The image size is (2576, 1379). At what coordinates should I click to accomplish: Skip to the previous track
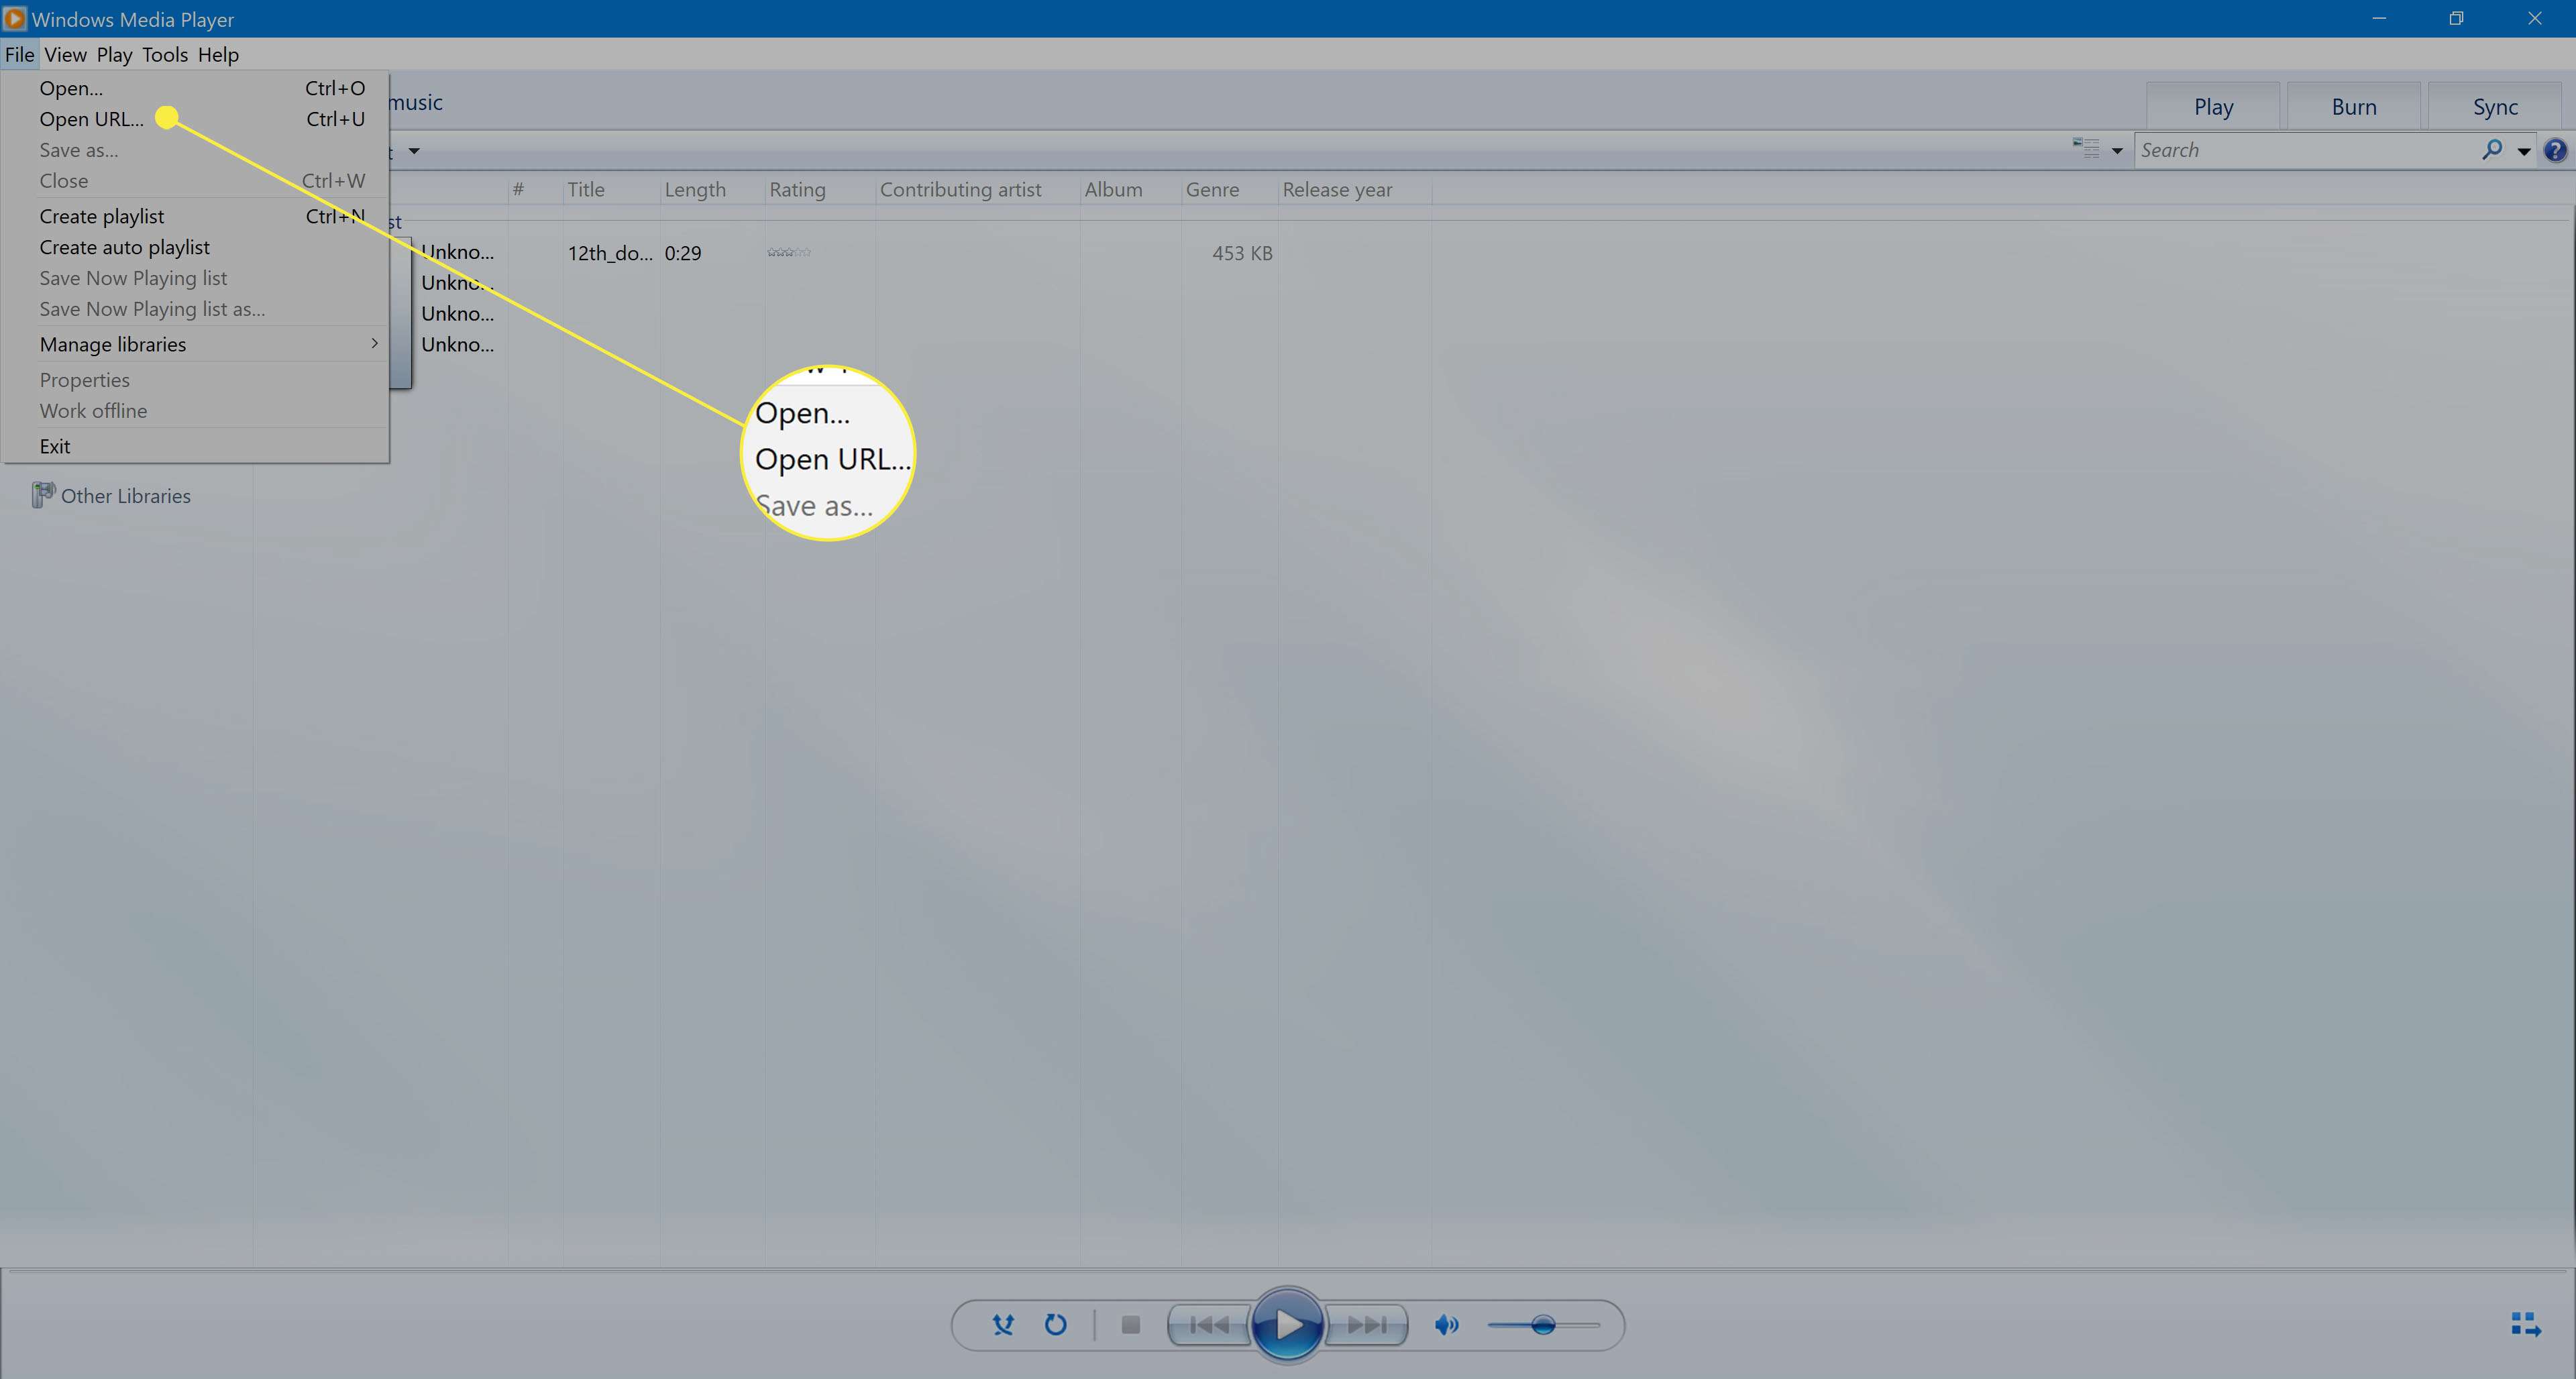(1208, 1325)
